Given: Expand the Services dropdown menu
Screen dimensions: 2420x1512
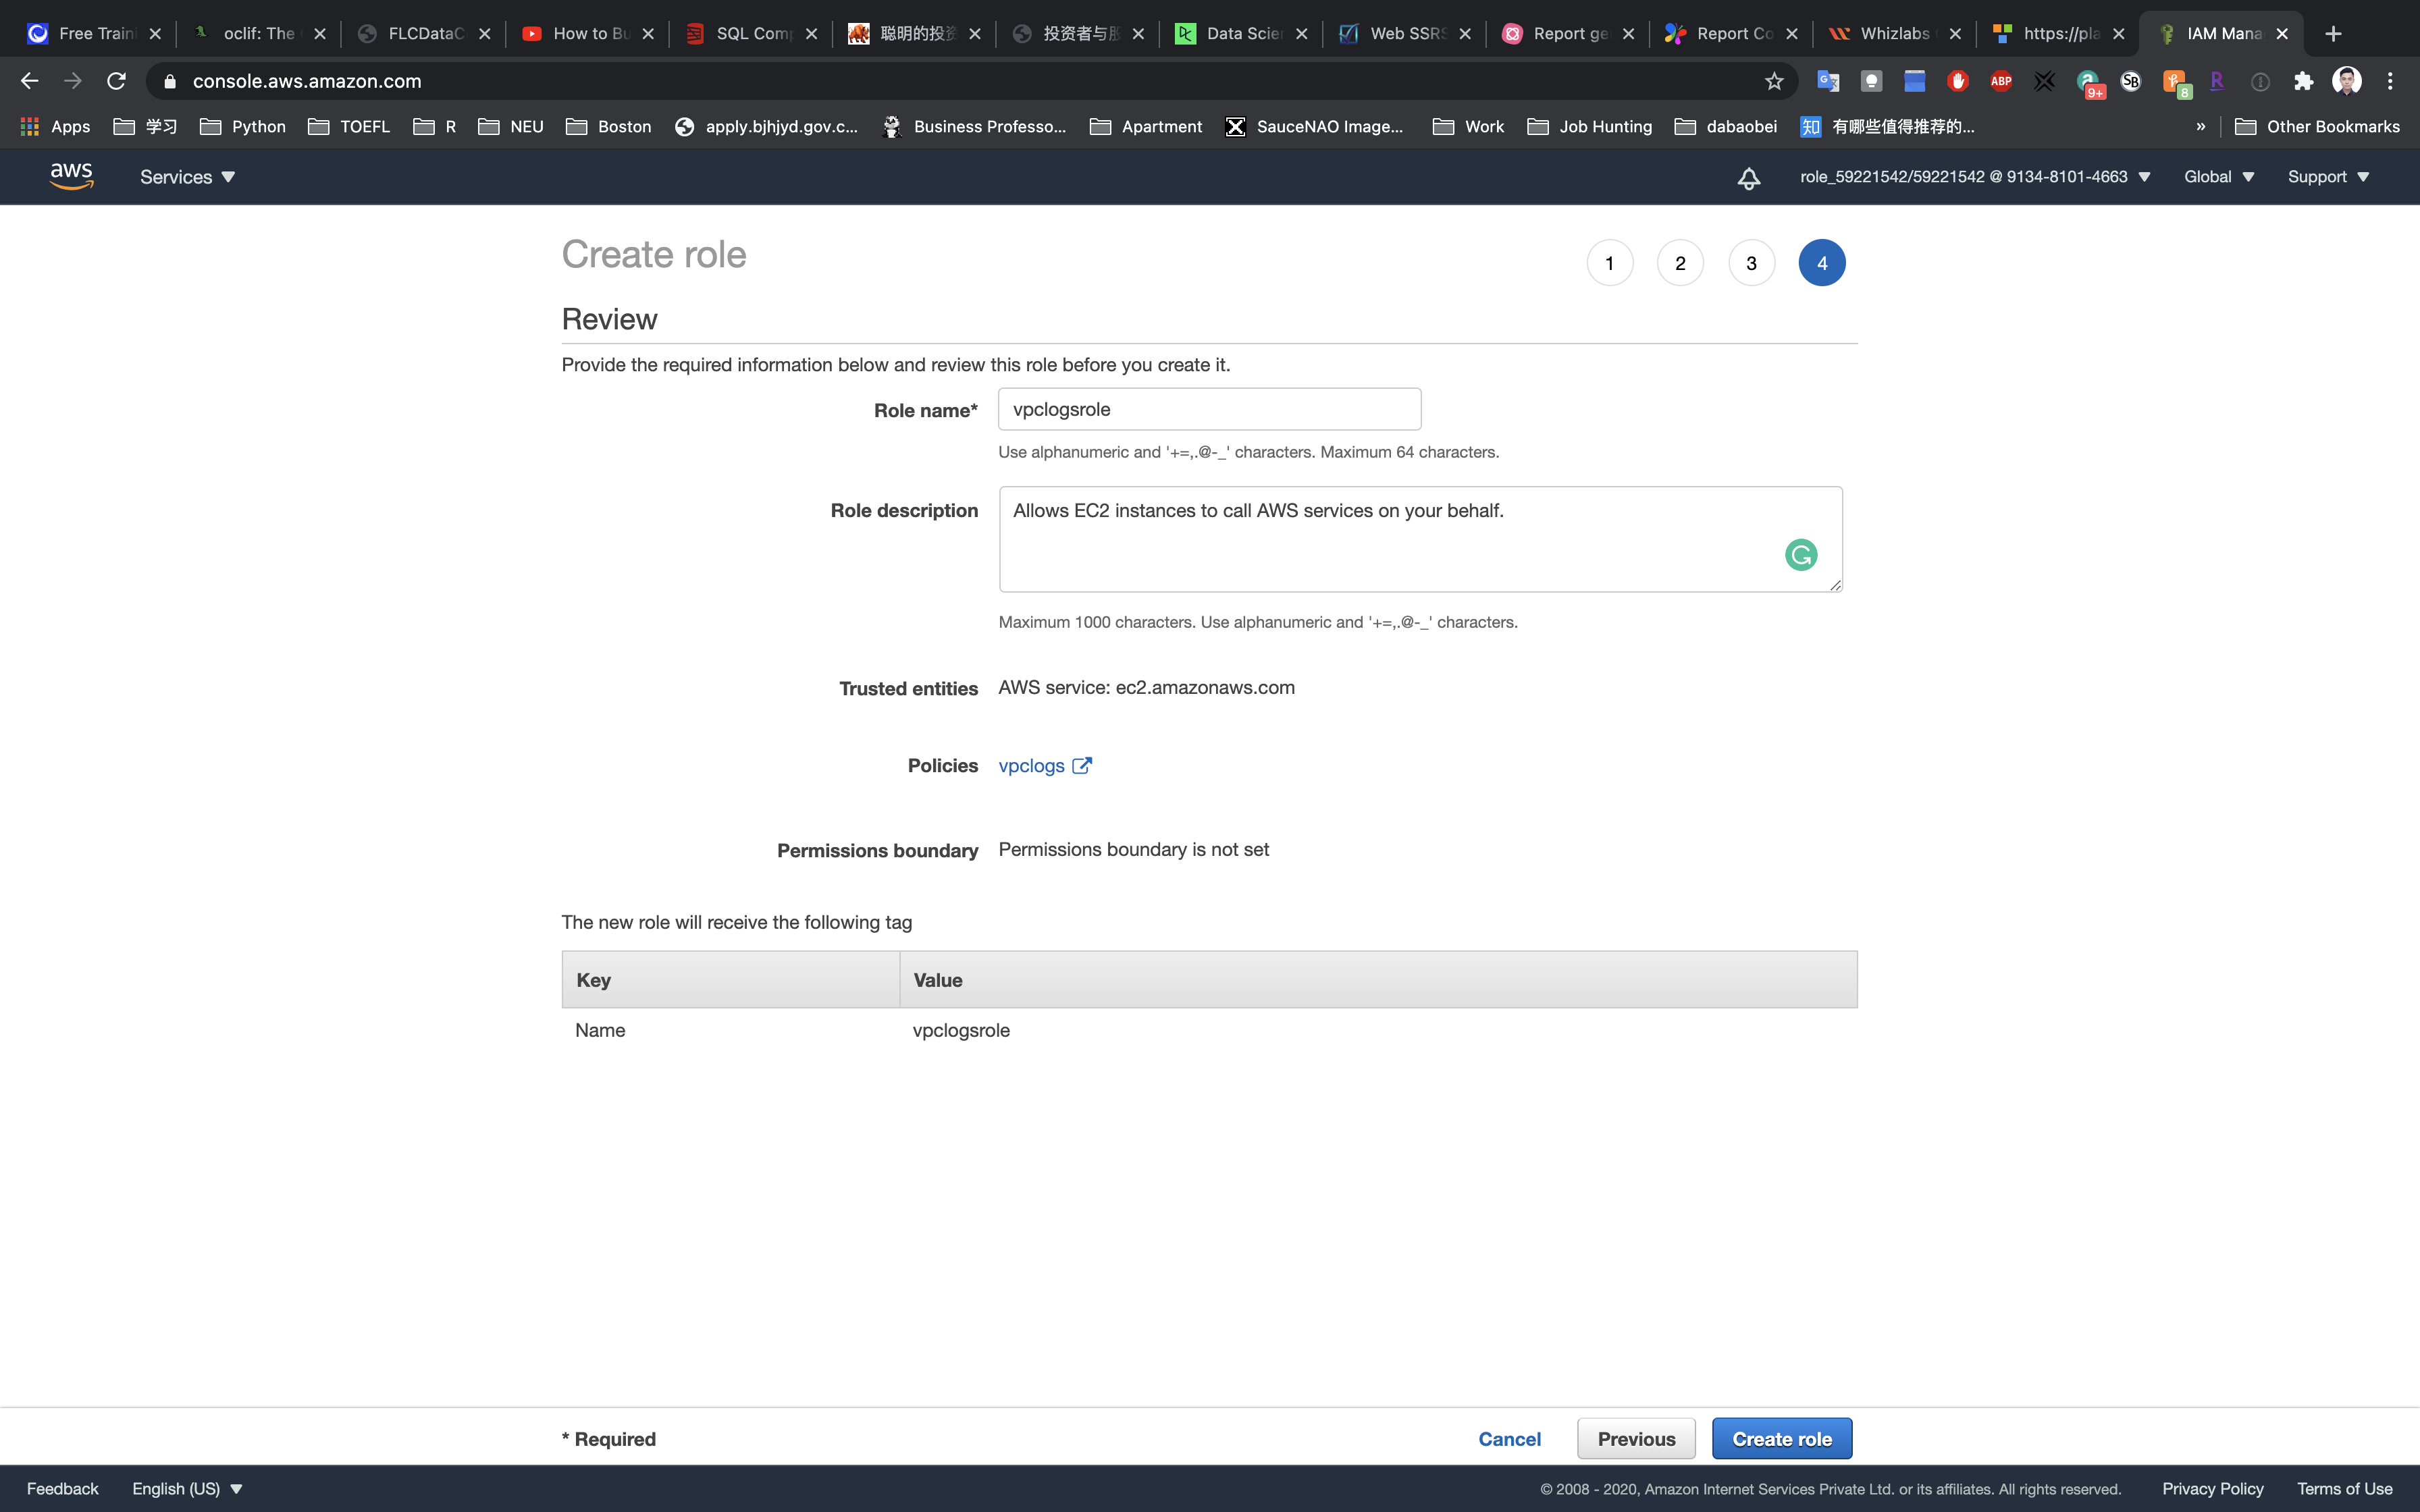Looking at the screenshot, I should tap(187, 177).
